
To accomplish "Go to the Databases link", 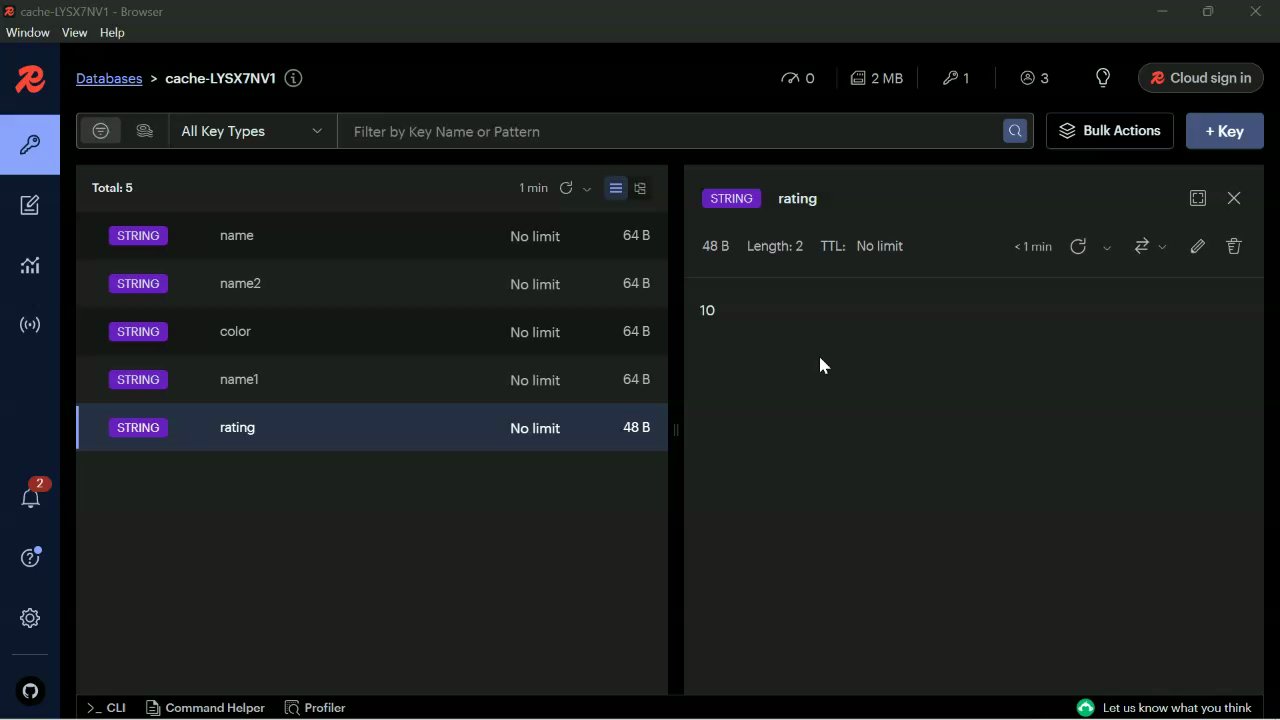I will click(109, 78).
